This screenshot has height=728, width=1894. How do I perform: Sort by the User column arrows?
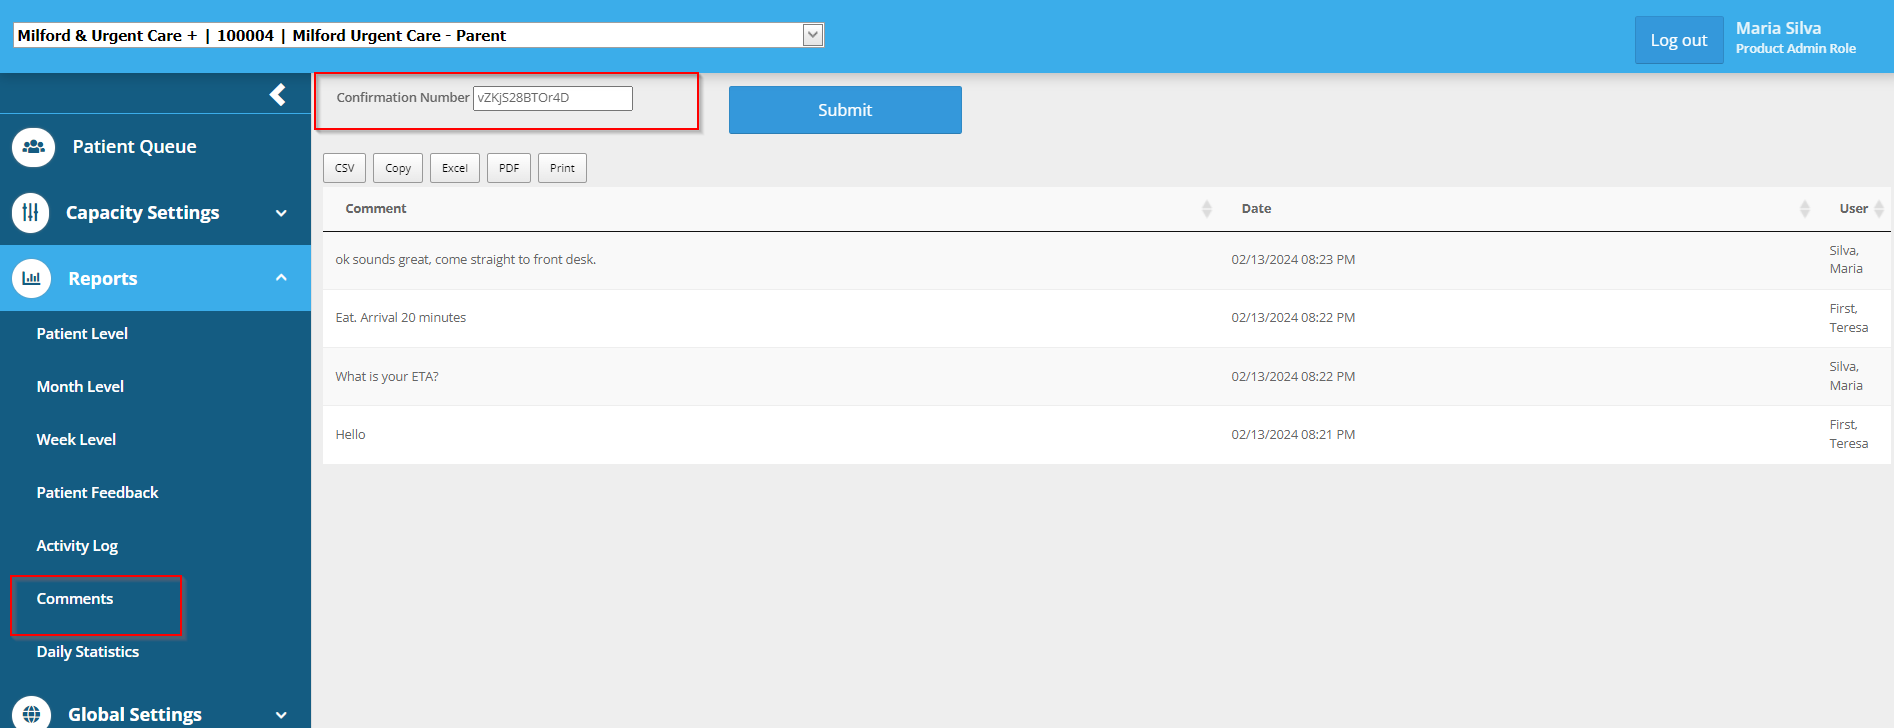coord(1878,209)
